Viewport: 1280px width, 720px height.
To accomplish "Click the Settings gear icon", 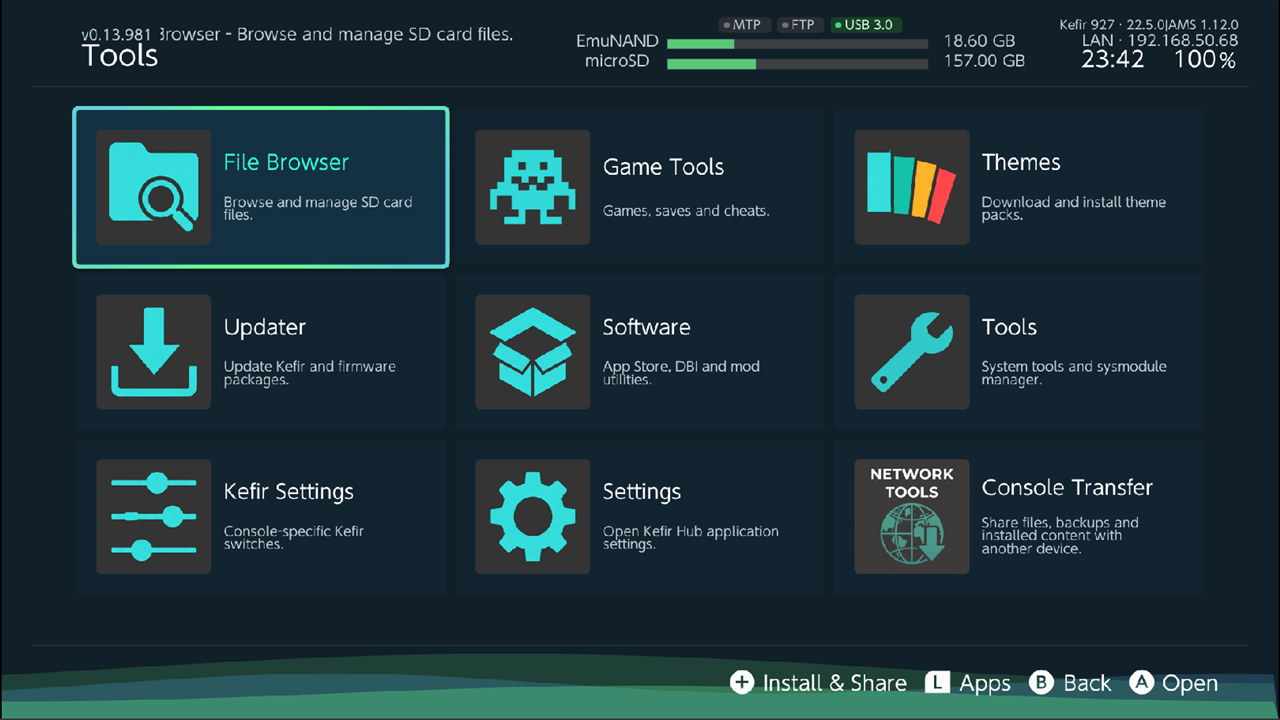I will [x=532, y=517].
